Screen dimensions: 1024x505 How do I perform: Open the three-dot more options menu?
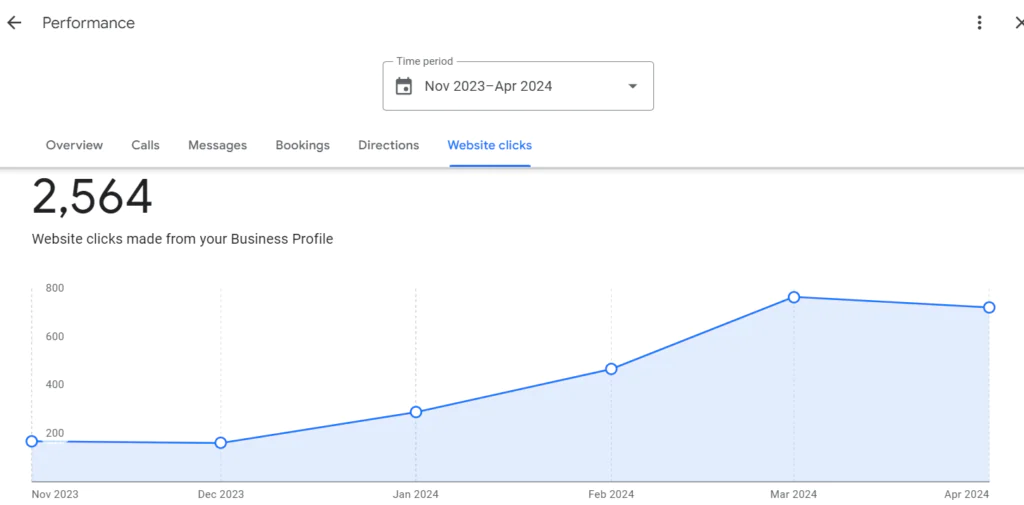coord(980,23)
